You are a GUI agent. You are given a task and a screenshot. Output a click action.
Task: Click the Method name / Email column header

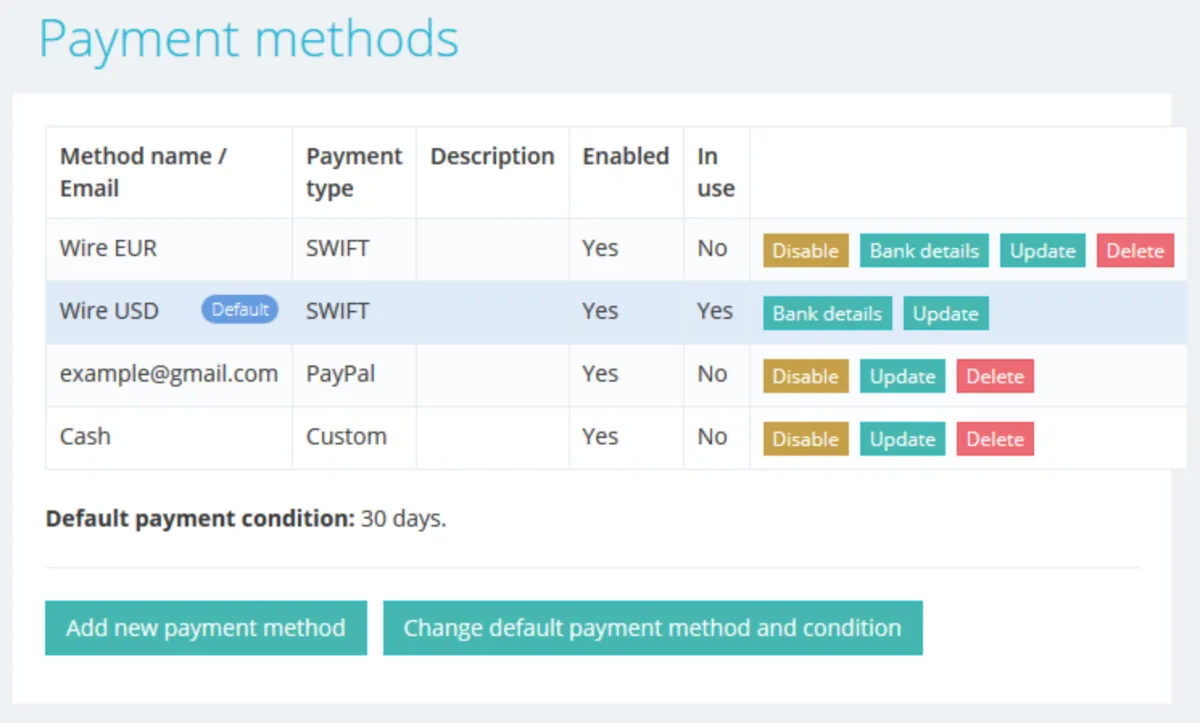pos(143,172)
